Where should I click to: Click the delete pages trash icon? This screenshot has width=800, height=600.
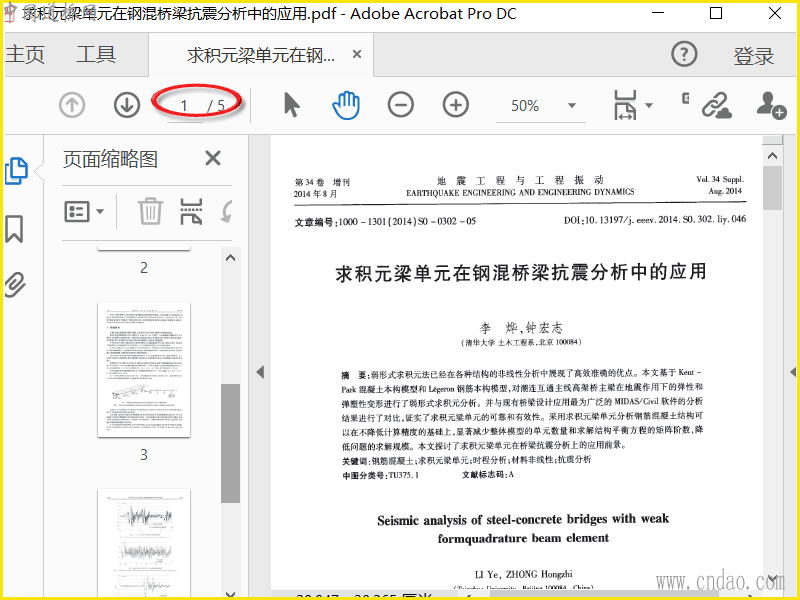click(151, 211)
